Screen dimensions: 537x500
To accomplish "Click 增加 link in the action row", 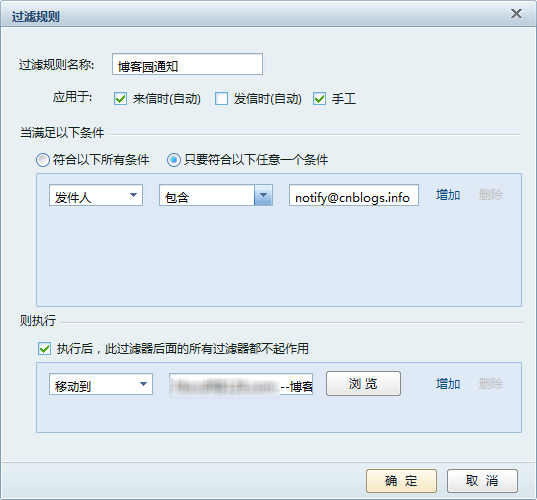I will point(448,384).
